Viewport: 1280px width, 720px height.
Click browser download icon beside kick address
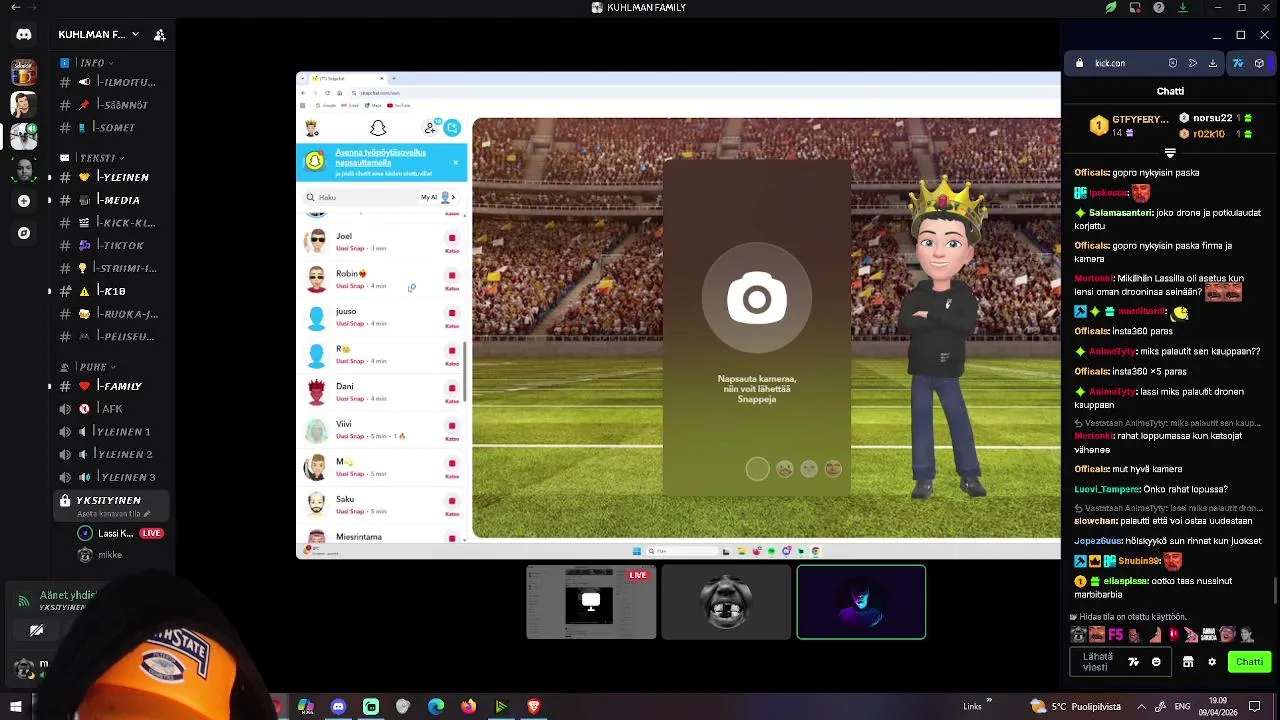[x=1213, y=64]
